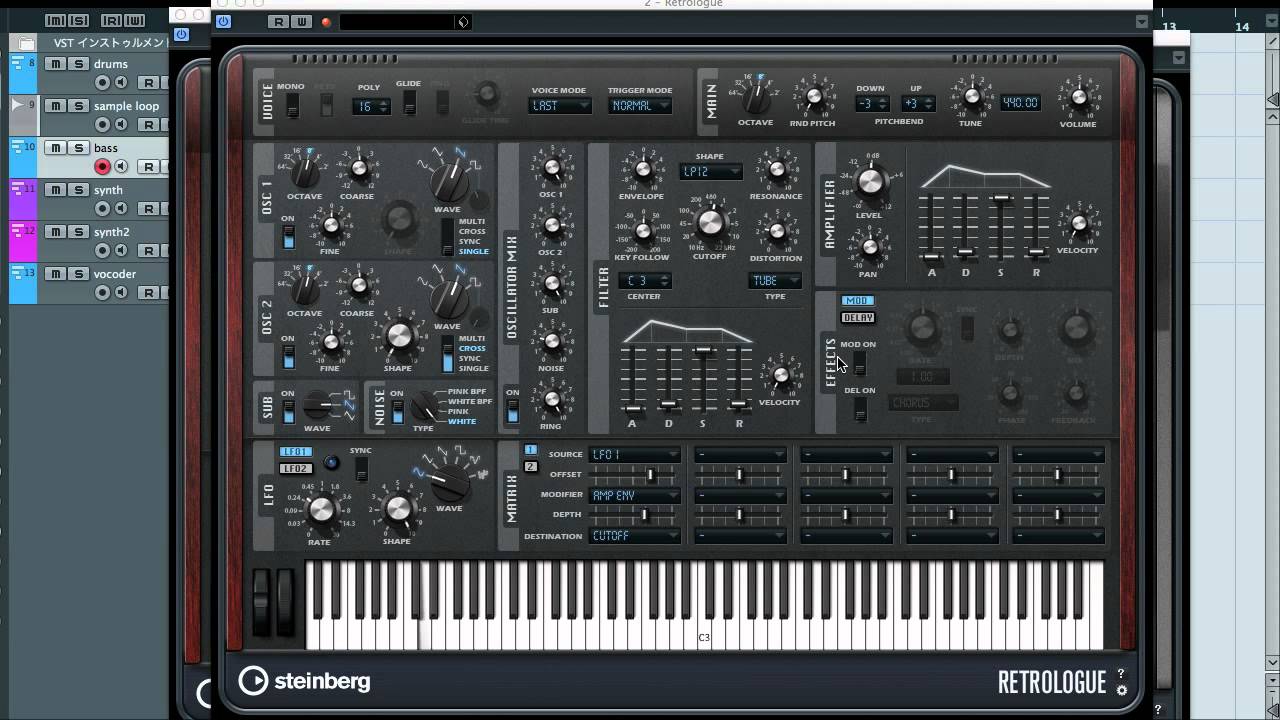Click the Rnd Pitch knob

point(813,97)
